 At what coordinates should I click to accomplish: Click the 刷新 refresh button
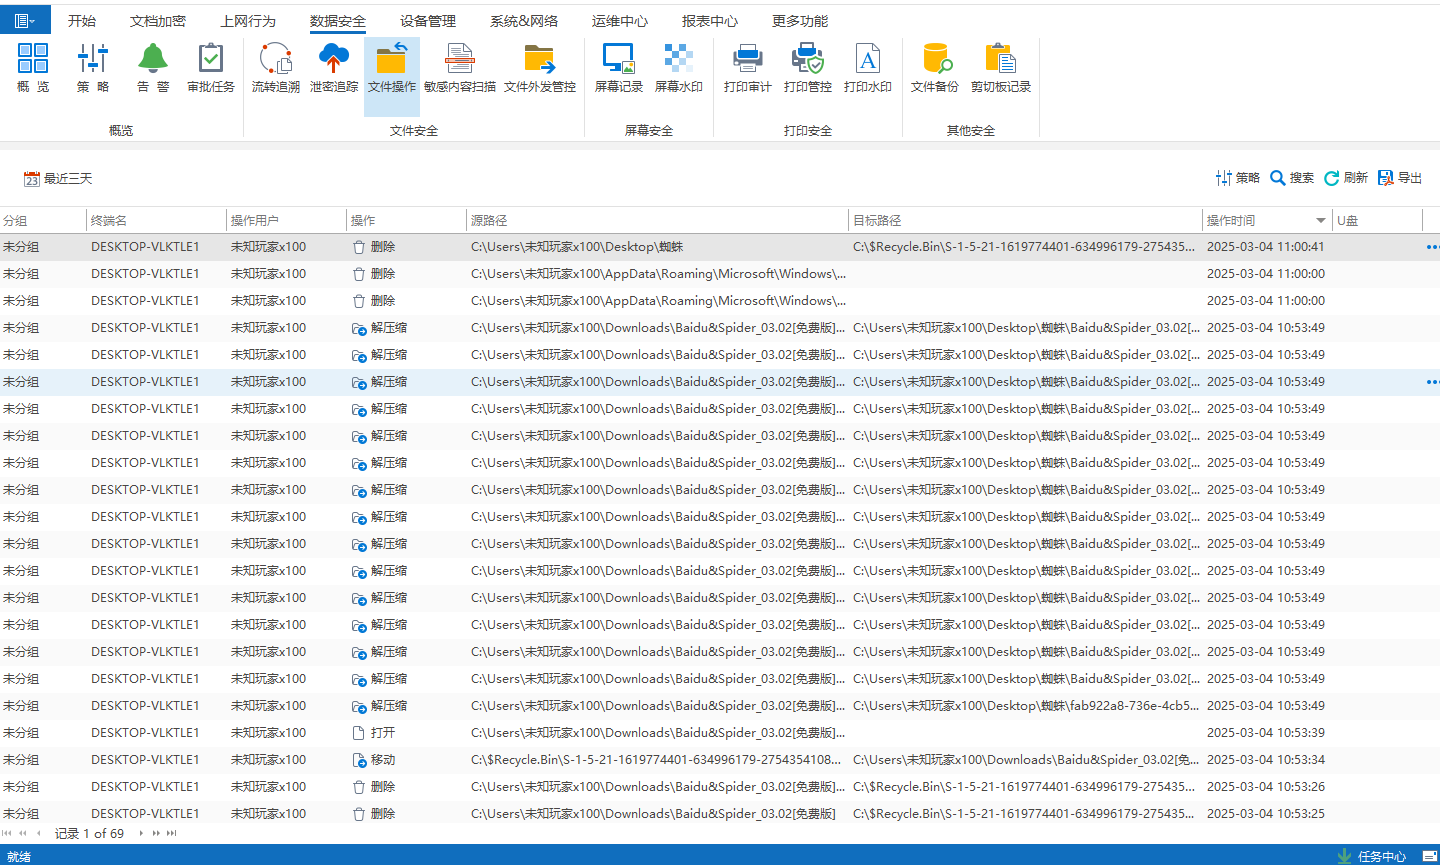(1346, 178)
